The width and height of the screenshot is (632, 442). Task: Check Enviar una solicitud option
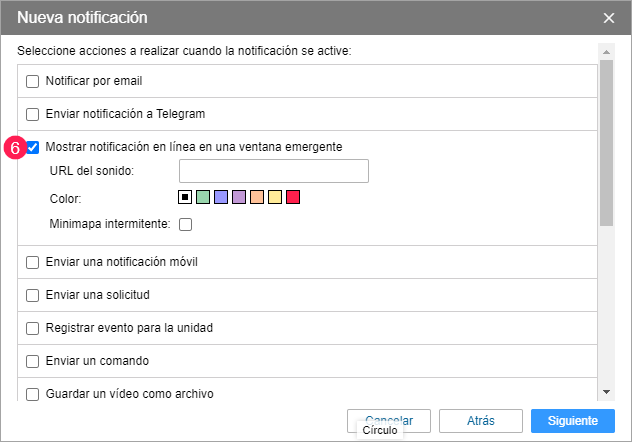(33, 295)
